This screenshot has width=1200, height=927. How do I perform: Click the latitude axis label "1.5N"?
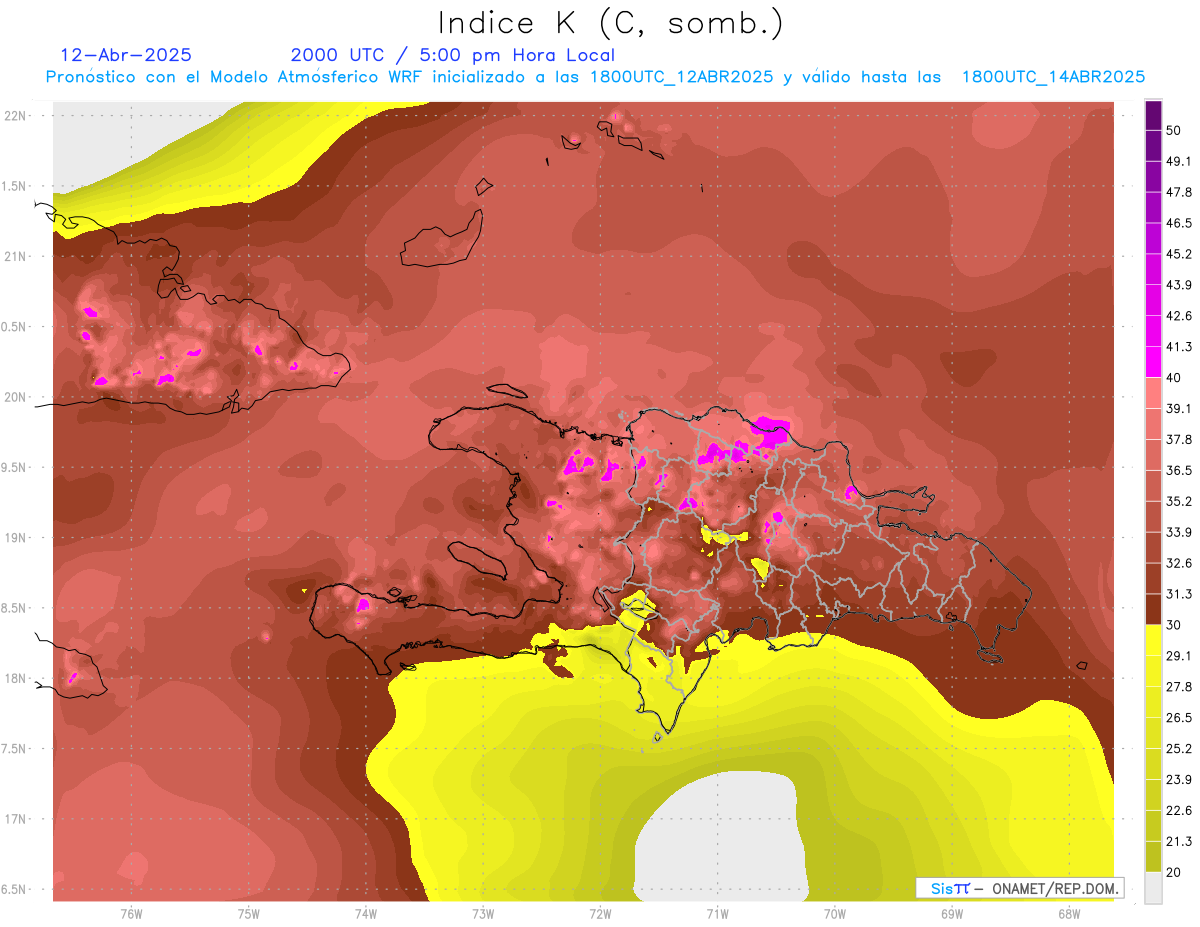[15, 186]
